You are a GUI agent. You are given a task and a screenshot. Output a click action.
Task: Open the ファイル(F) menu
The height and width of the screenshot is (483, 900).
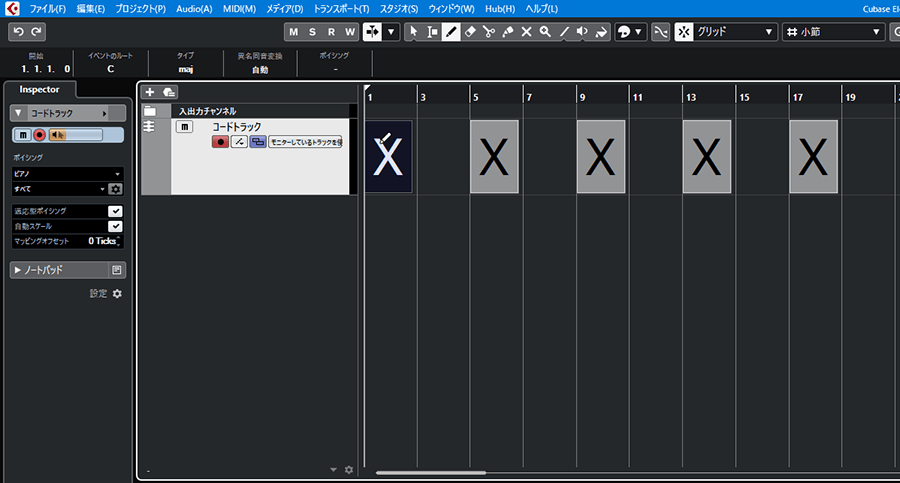click(x=48, y=9)
